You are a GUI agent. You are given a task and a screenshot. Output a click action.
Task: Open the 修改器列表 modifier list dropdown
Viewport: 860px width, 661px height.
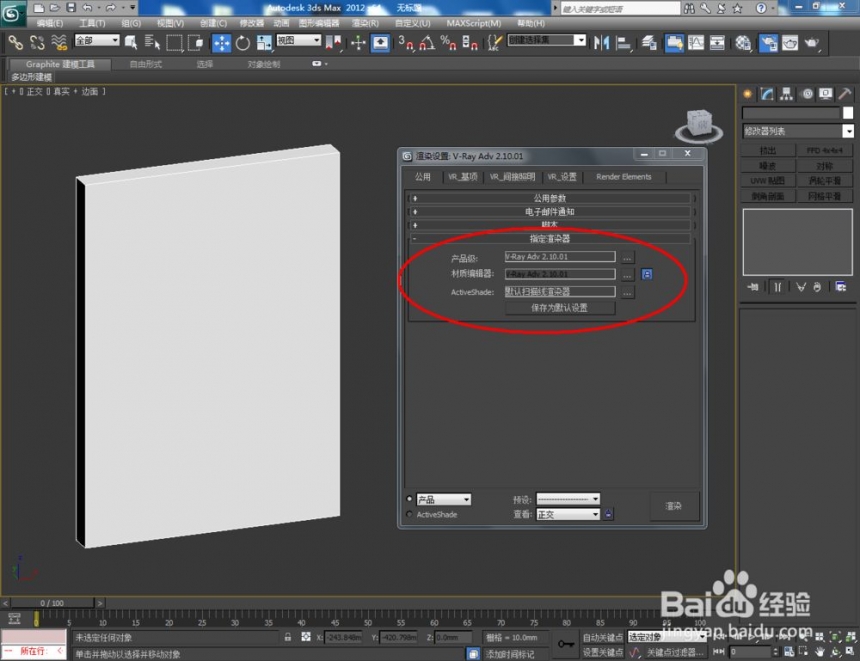[x=798, y=131]
